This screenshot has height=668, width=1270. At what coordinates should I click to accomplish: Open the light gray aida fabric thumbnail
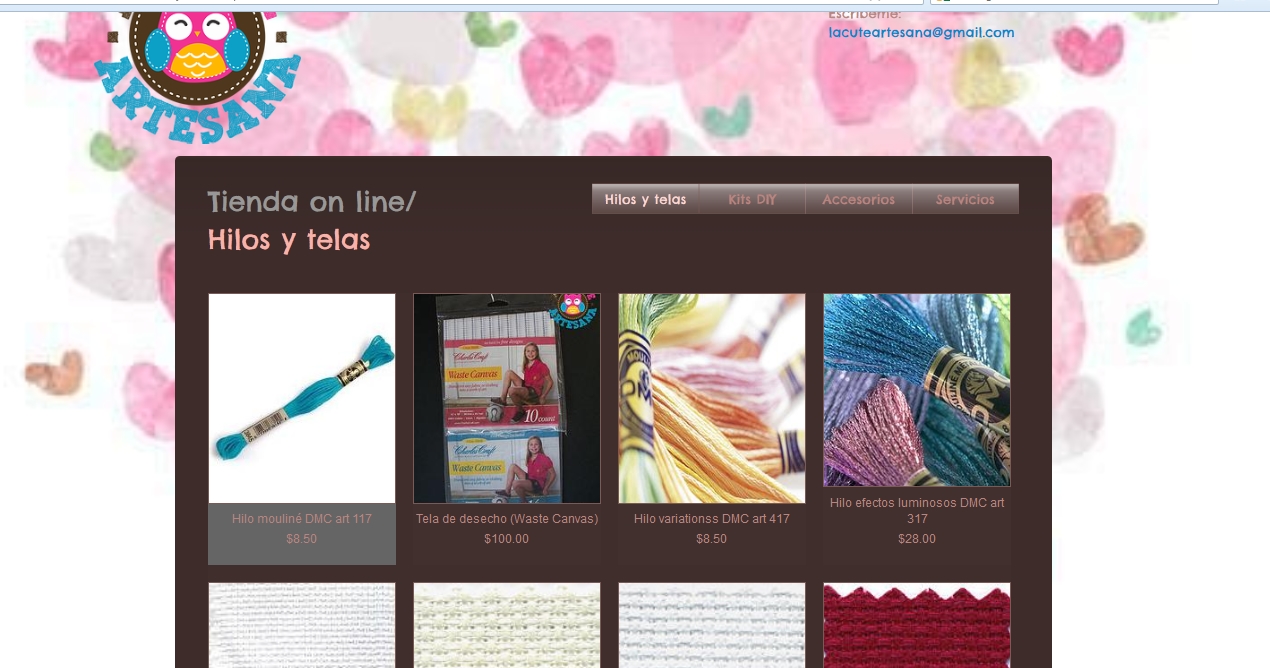tap(712, 625)
